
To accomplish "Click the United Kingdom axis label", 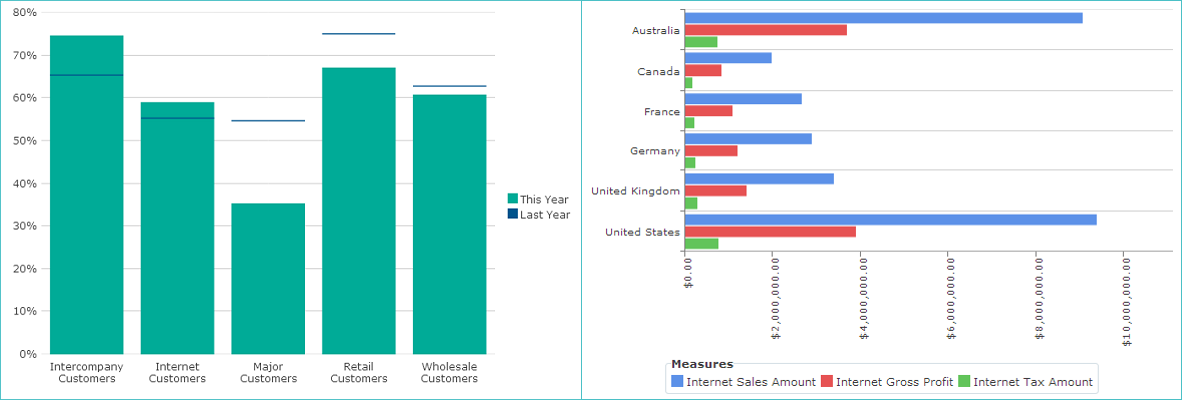I will pyautogui.click(x=635, y=192).
